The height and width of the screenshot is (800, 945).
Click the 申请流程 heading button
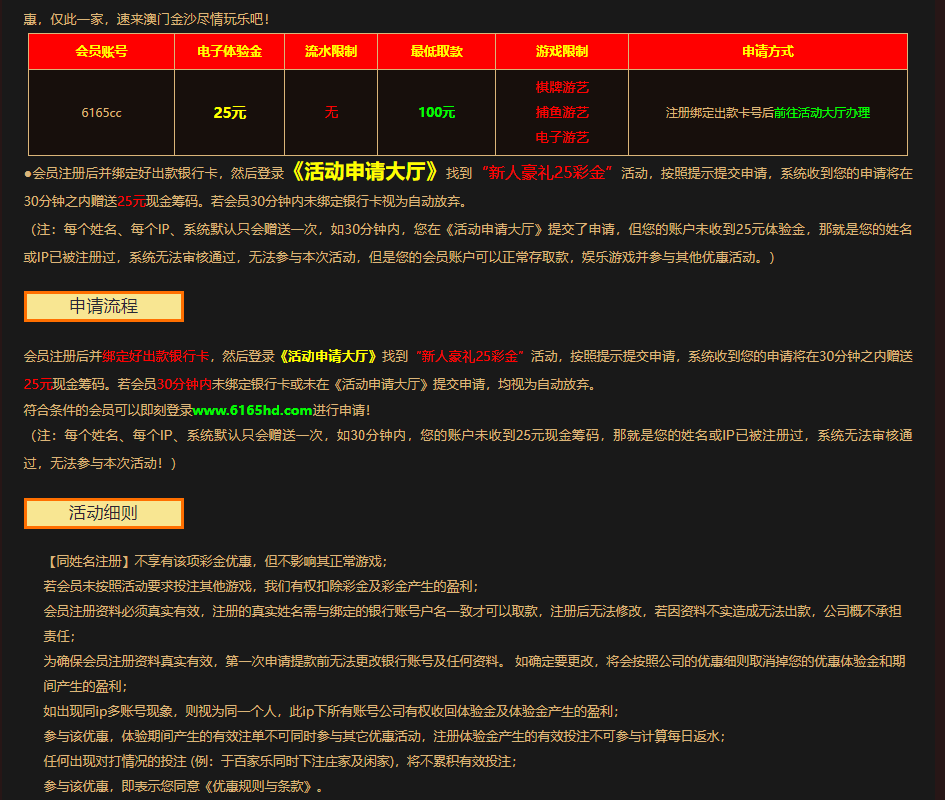pos(103,306)
